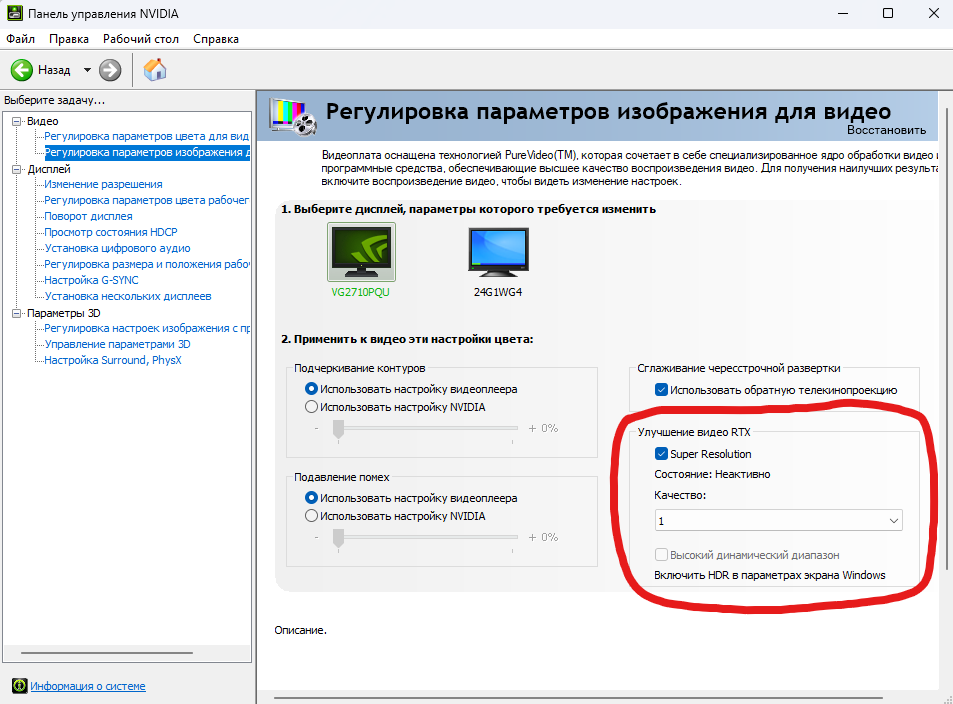Open the Информация о системе link

(88, 686)
